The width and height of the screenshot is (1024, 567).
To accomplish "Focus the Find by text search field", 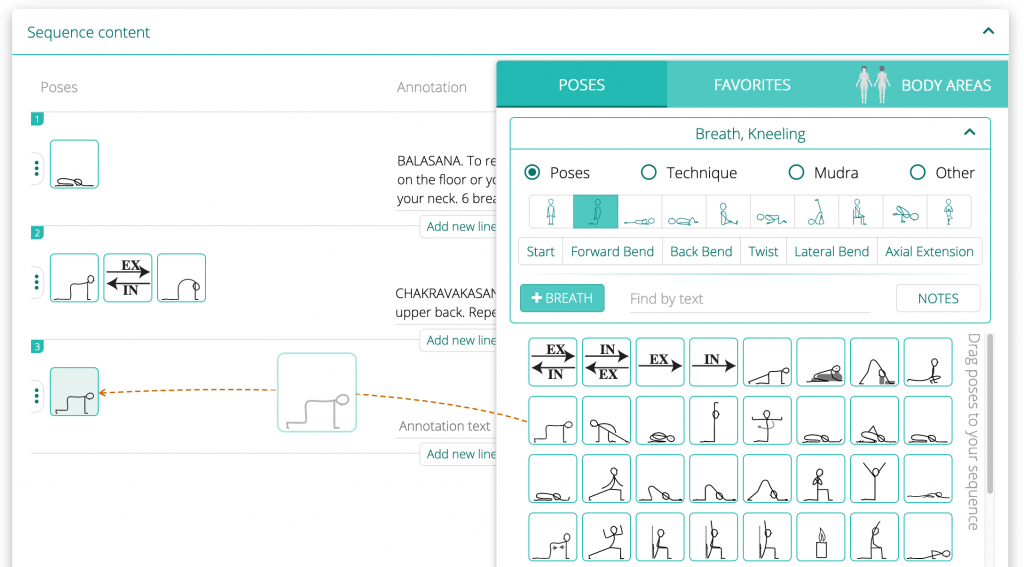I will coord(748,298).
